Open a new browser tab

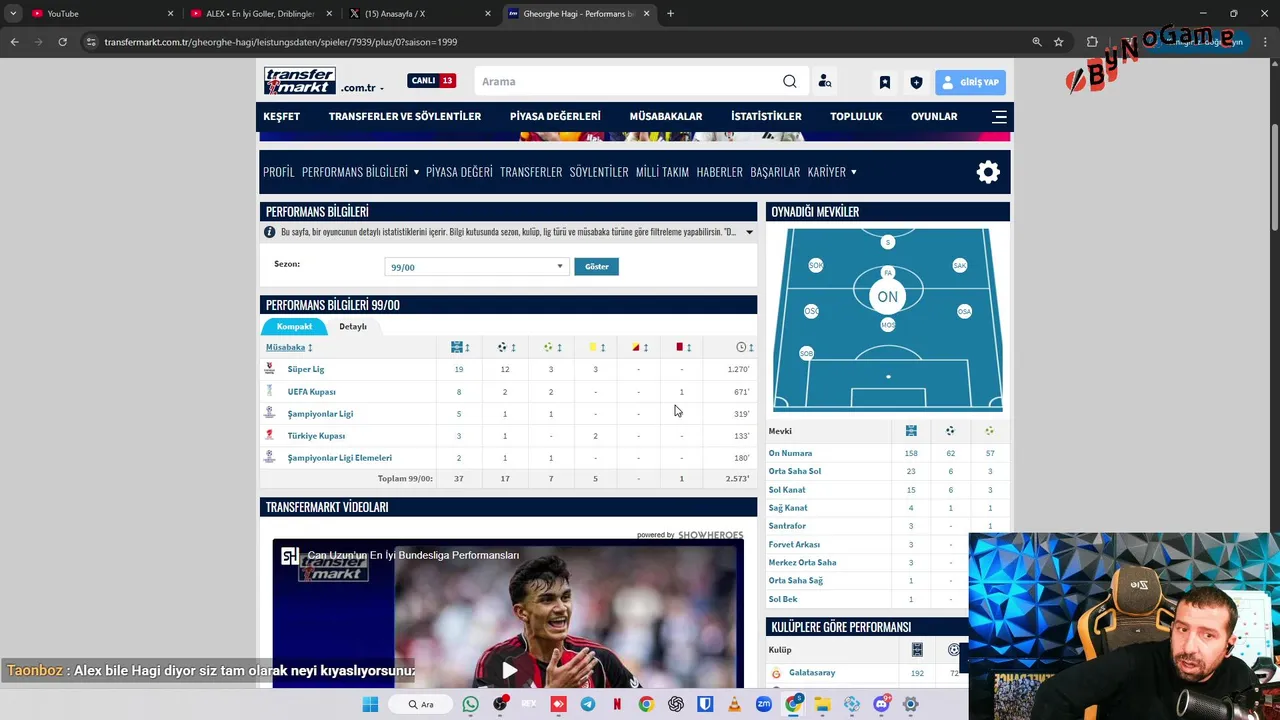pyautogui.click(x=670, y=14)
